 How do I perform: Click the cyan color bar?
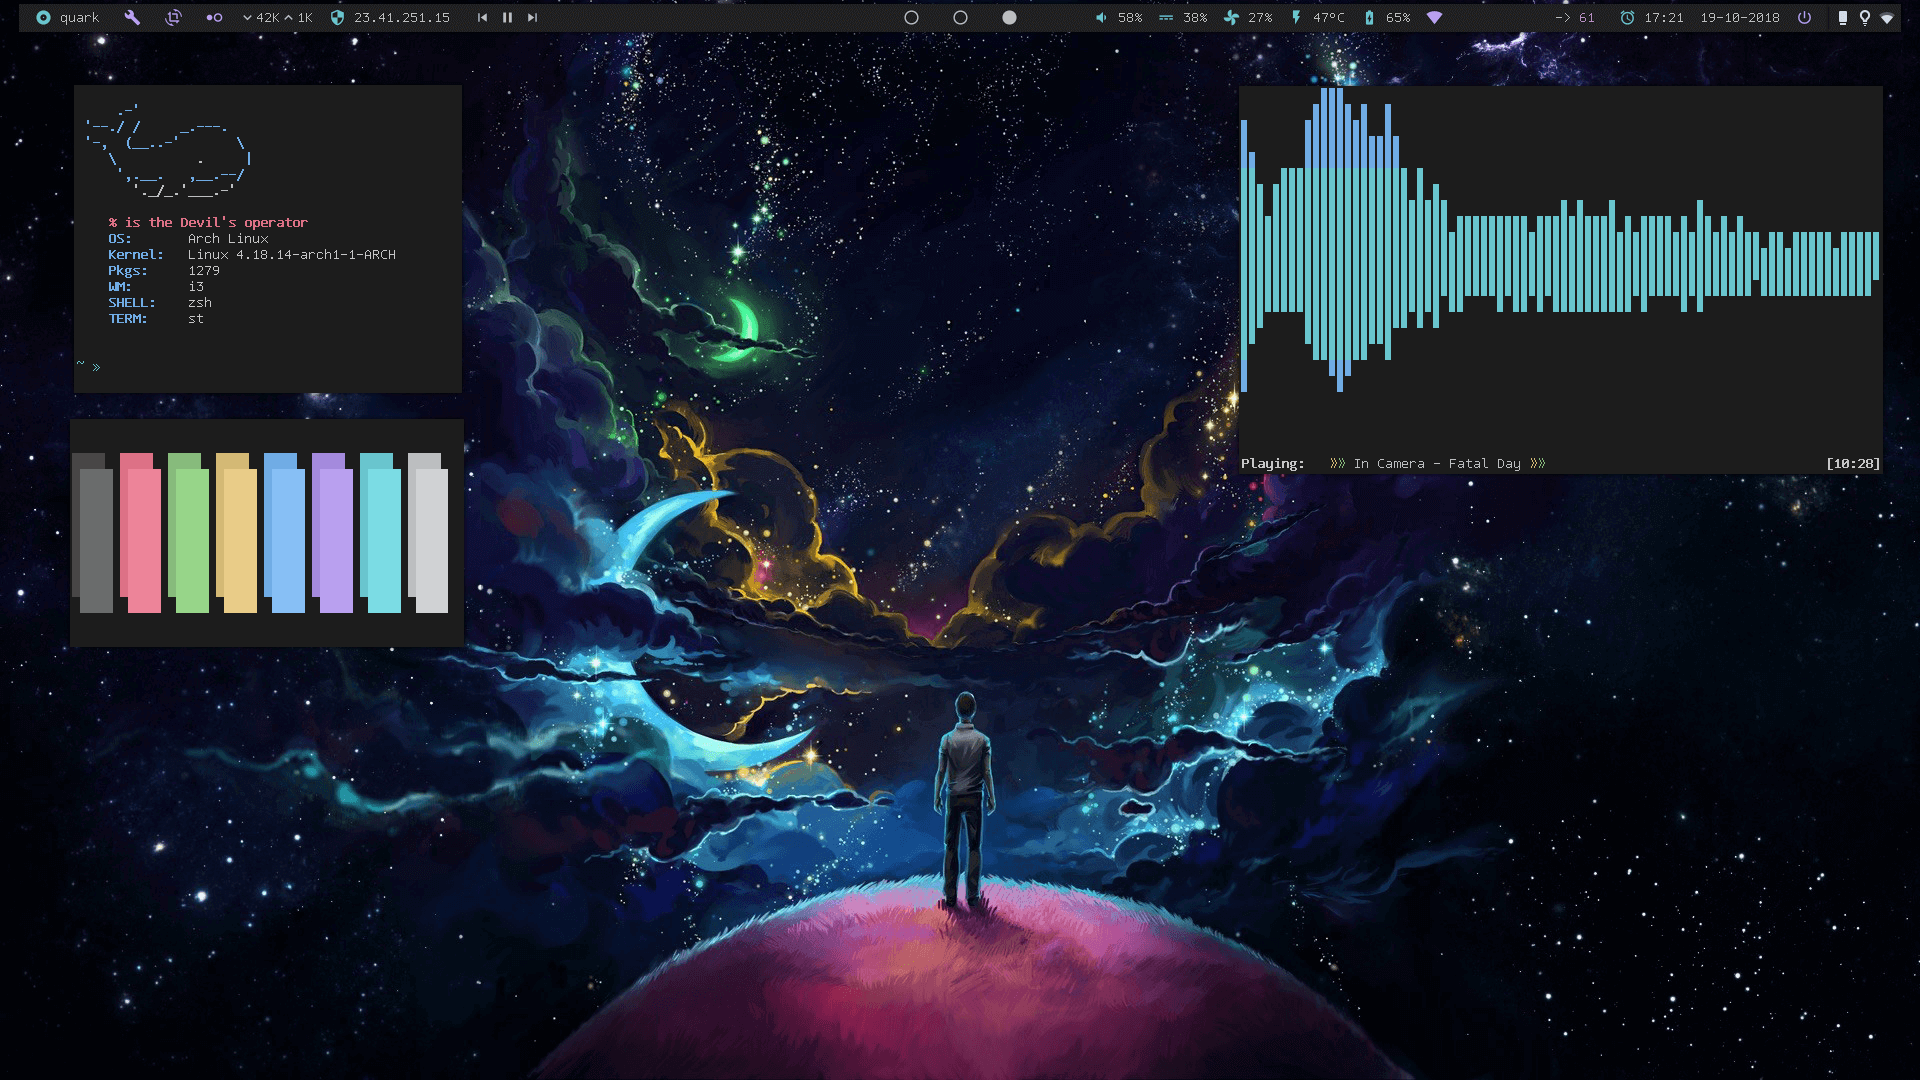(x=380, y=533)
